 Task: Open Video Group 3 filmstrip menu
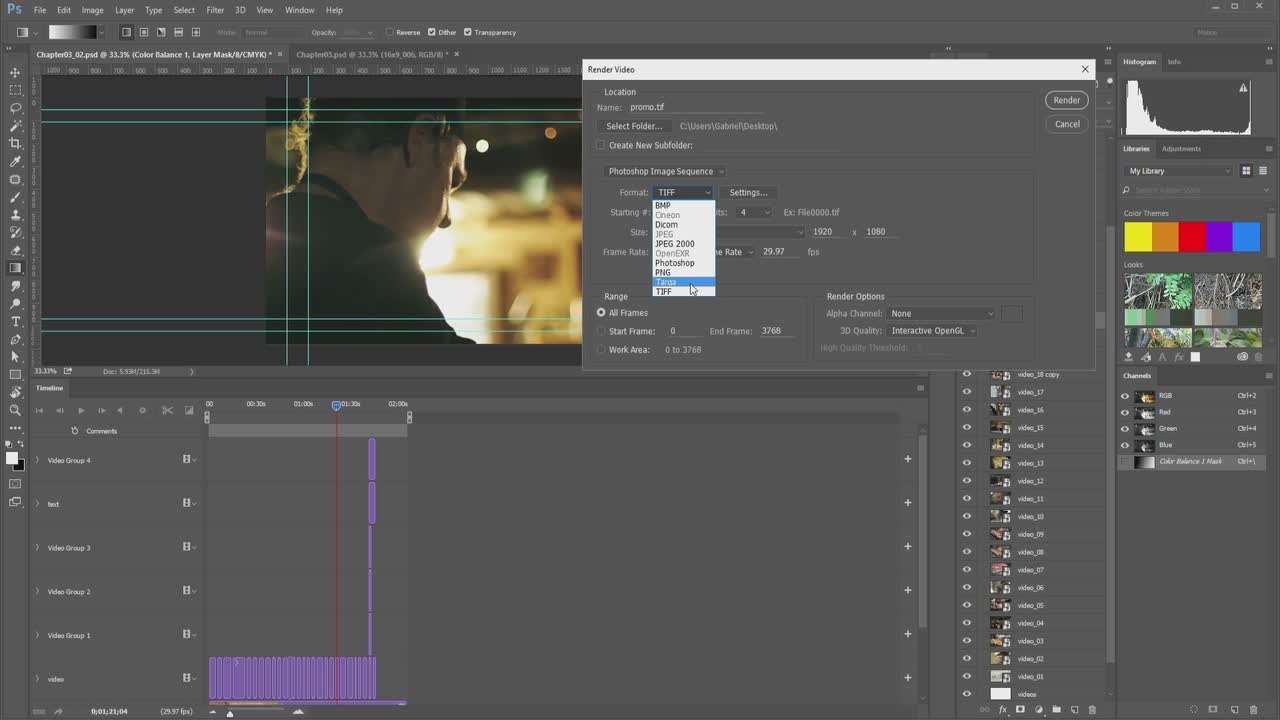[x=189, y=547]
